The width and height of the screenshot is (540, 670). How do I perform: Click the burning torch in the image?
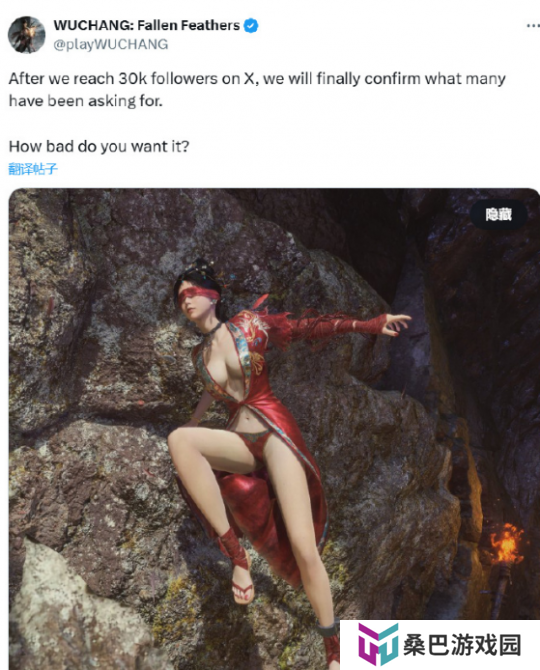[x=507, y=544]
